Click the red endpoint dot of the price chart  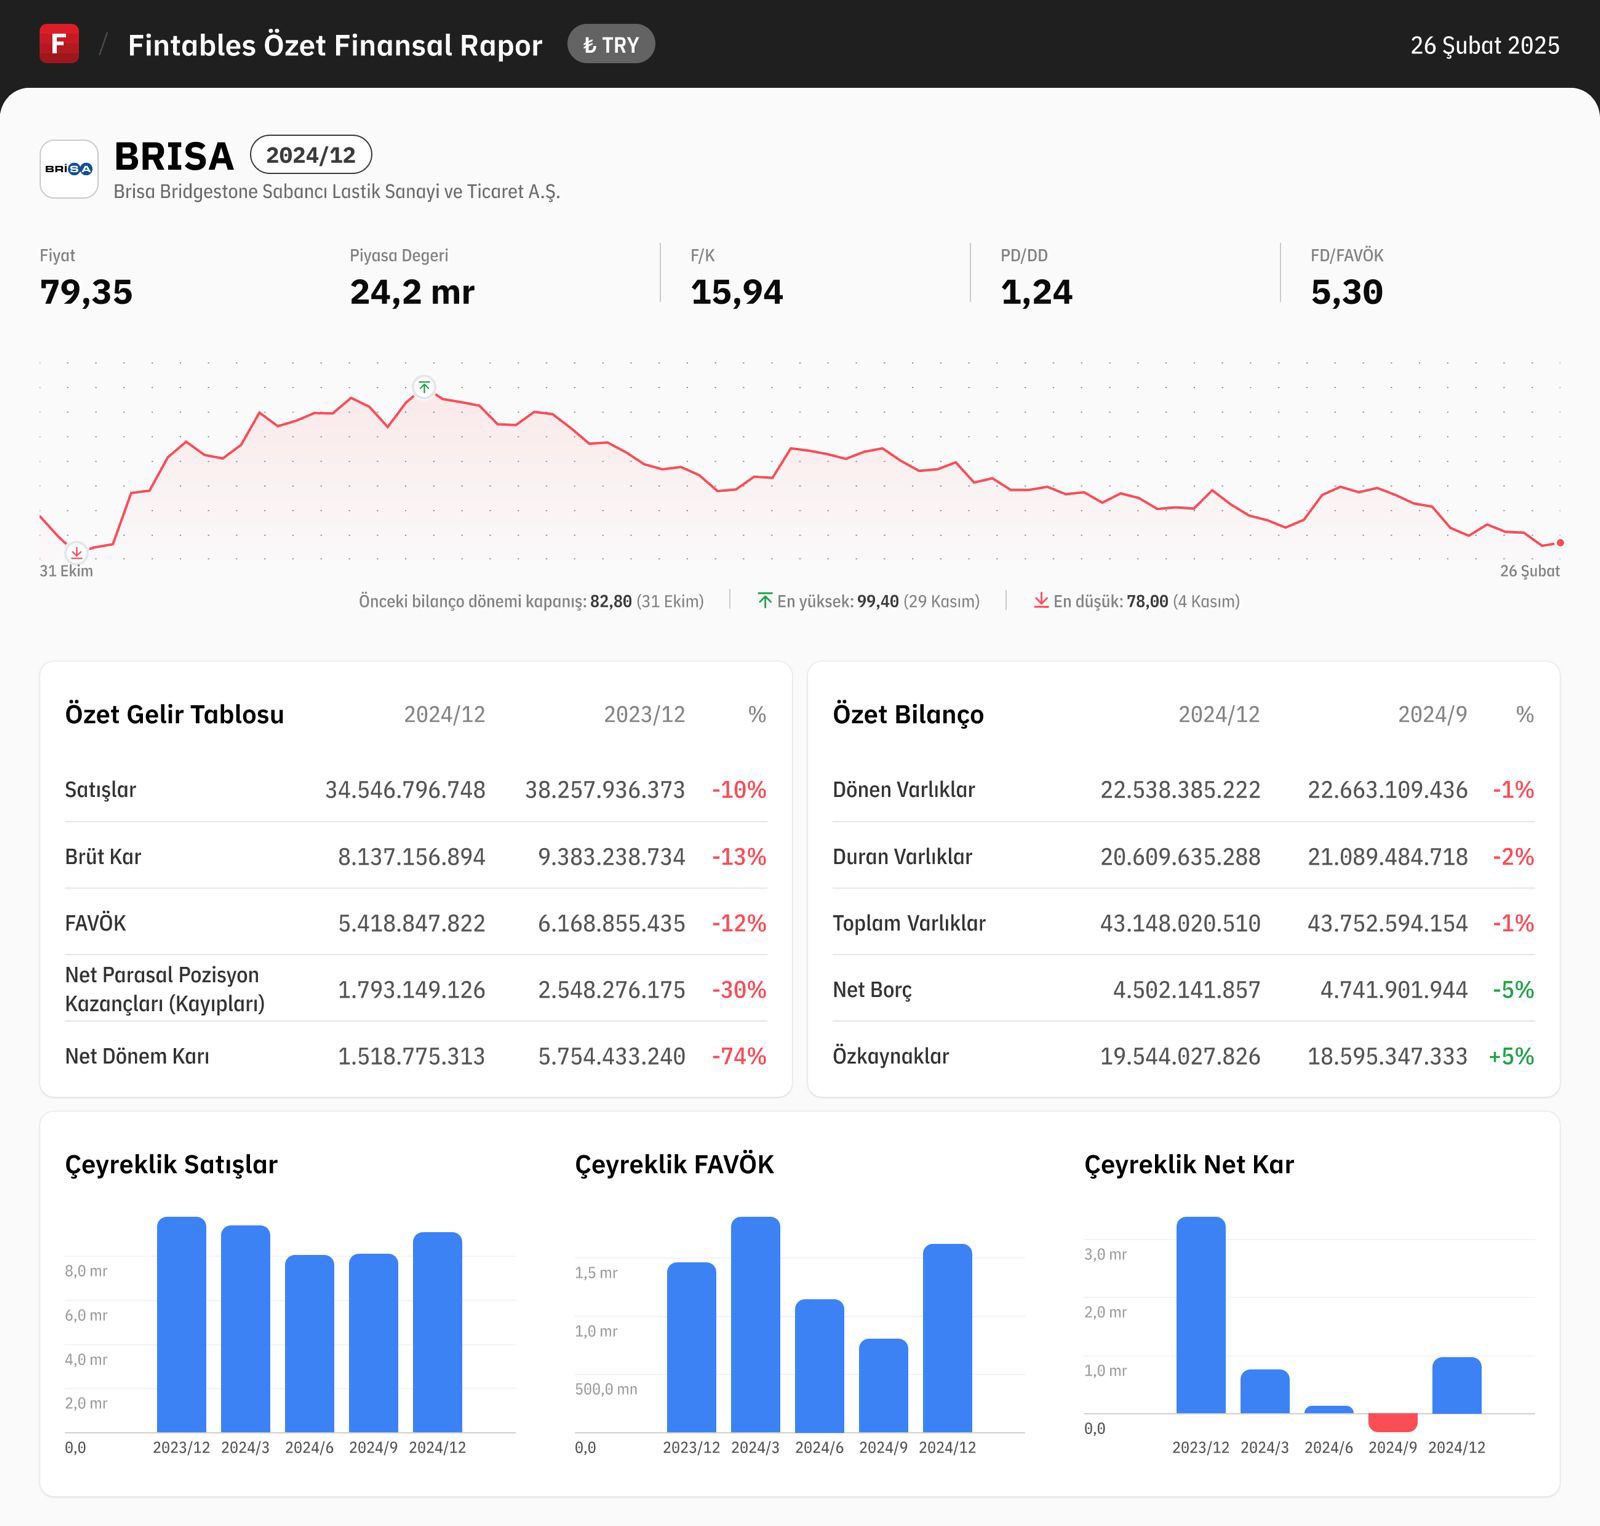[1560, 542]
